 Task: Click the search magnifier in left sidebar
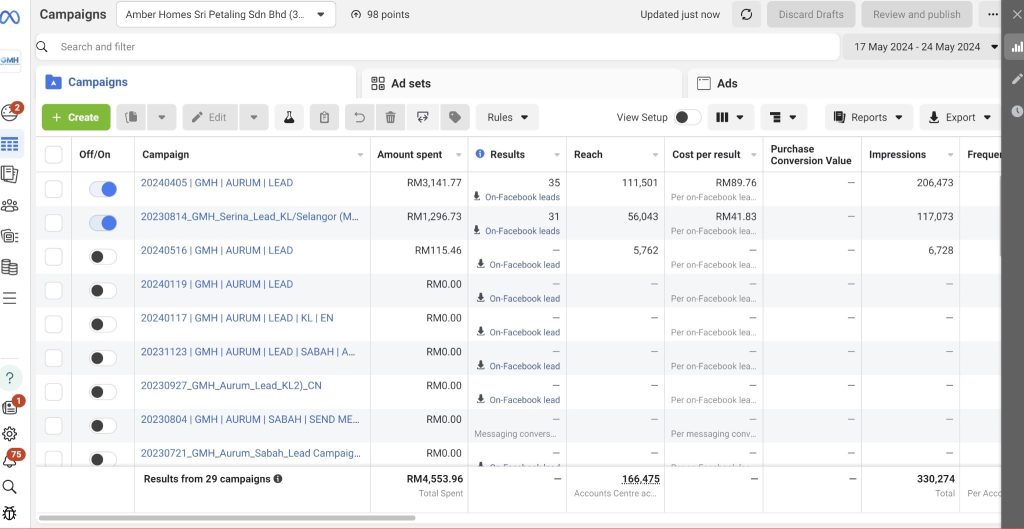click(x=10, y=487)
